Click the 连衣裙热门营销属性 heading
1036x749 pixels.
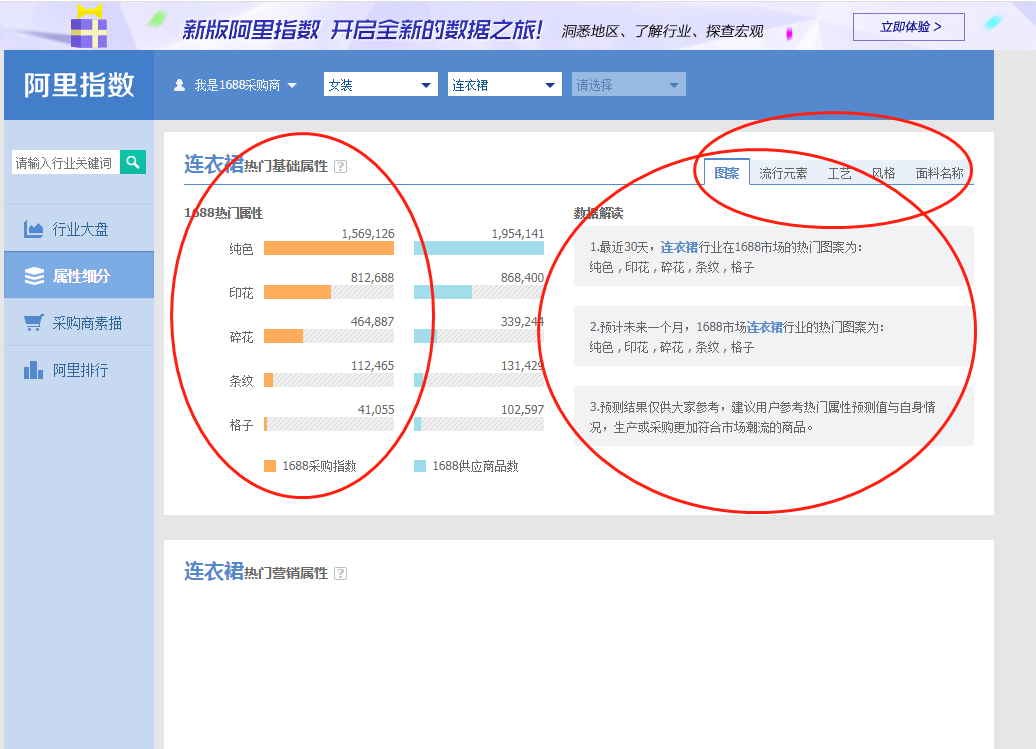coord(256,571)
